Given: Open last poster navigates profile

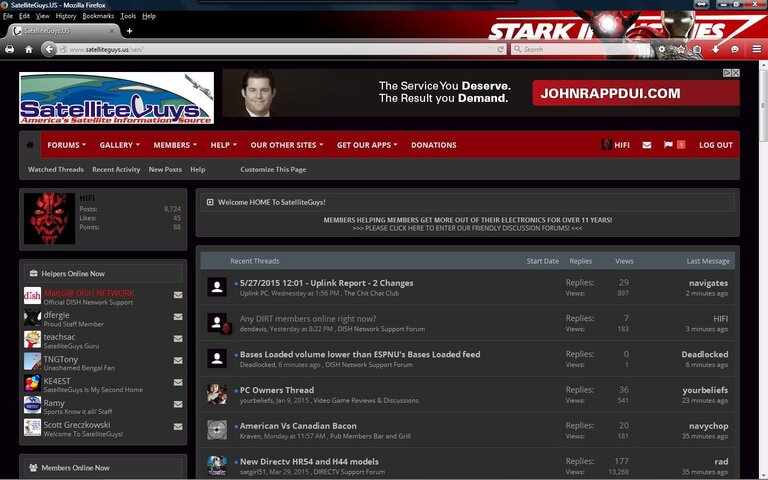Looking at the screenshot, I should [x=708, y=283].
